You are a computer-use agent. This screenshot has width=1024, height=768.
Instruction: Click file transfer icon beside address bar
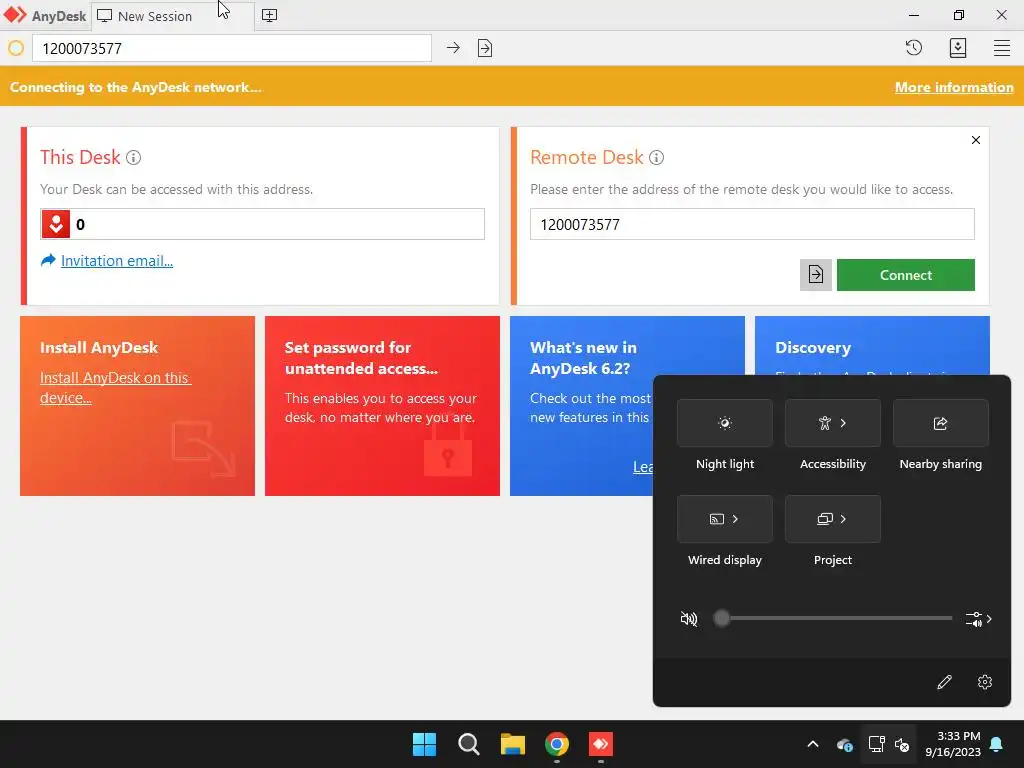485,48
